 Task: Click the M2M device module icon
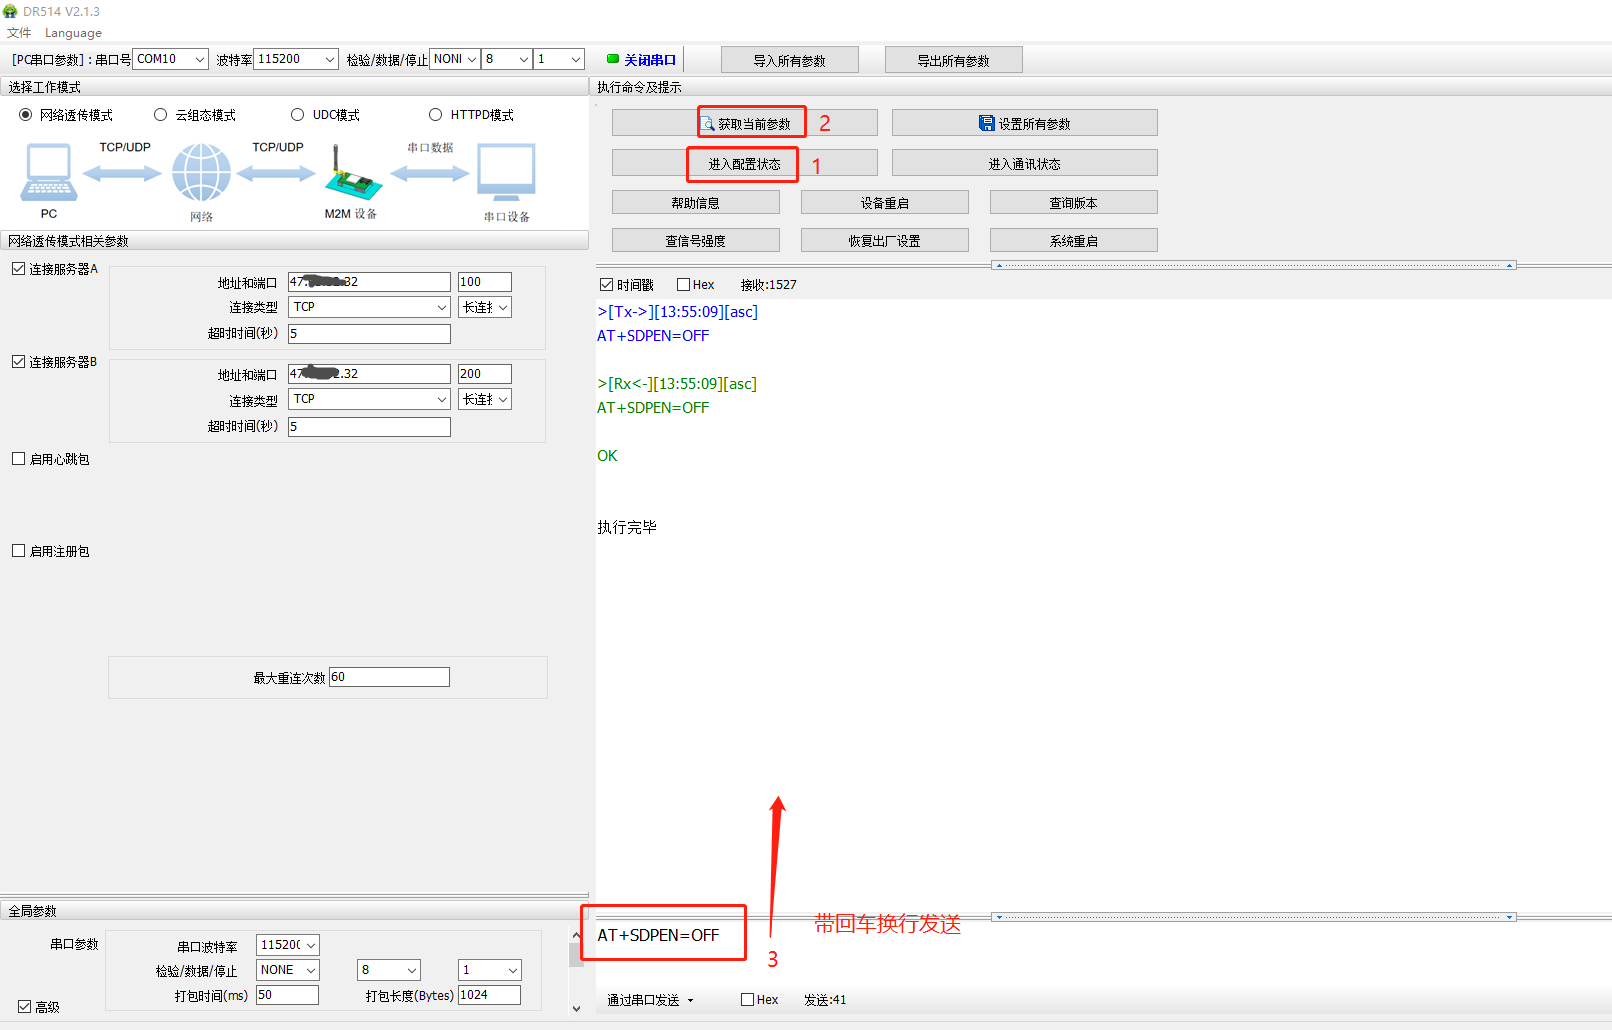click(352, 174)
